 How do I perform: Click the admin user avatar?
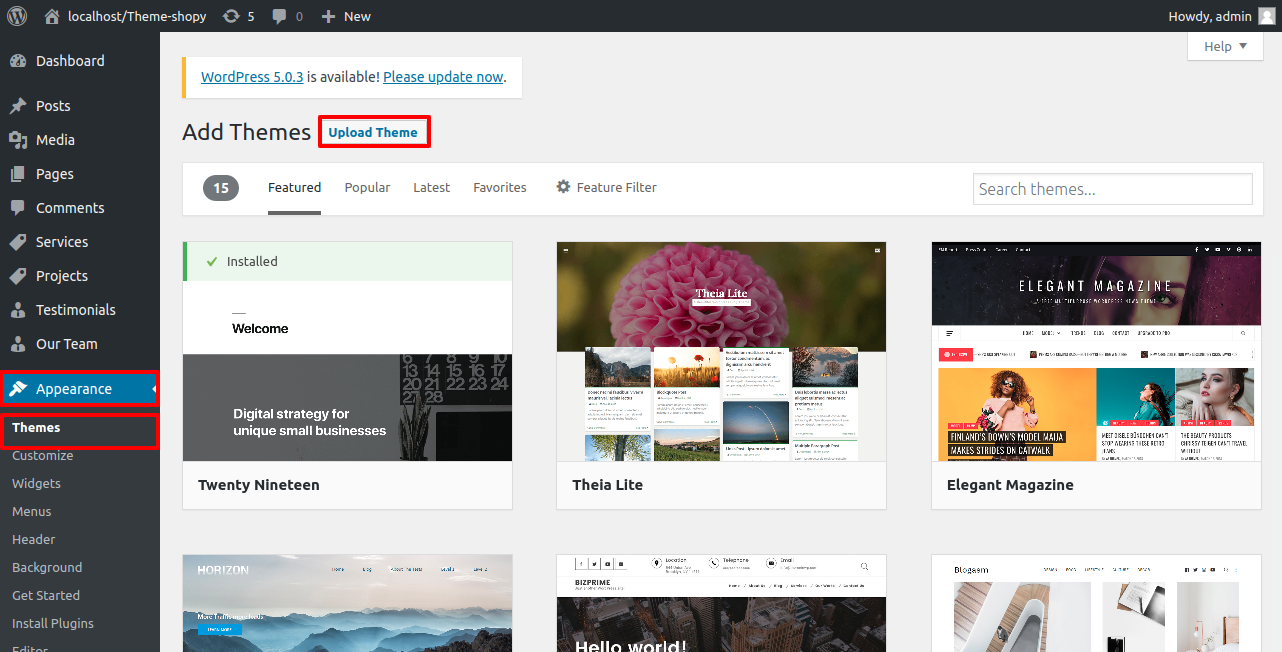tap(1266, 16)
